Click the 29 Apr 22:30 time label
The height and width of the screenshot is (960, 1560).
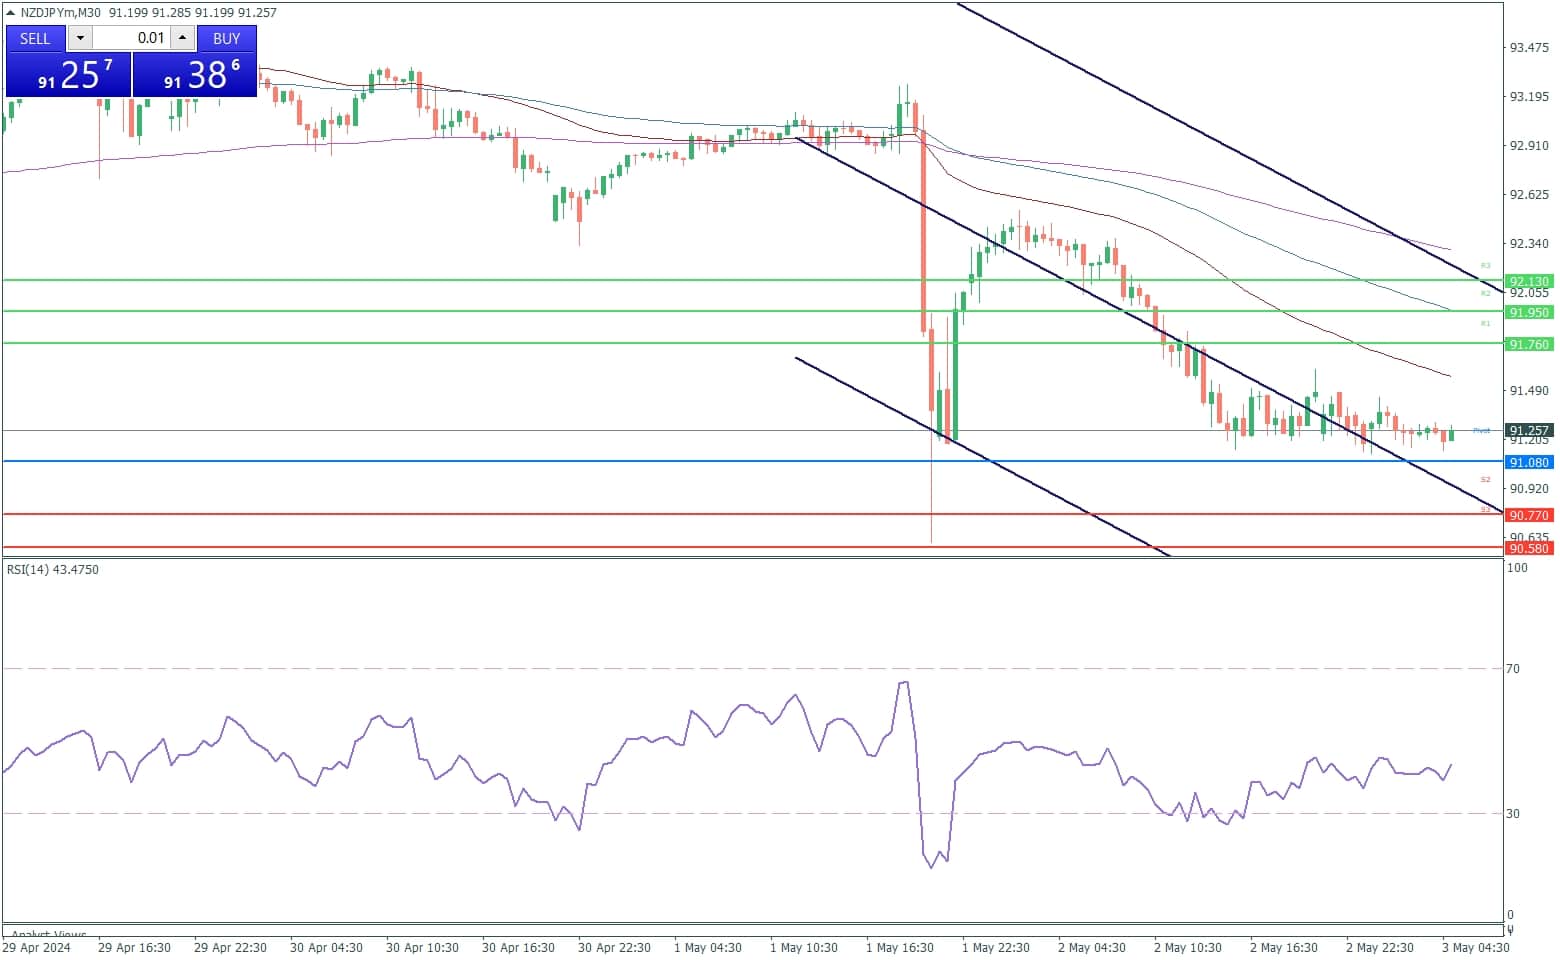pos(230,948)
